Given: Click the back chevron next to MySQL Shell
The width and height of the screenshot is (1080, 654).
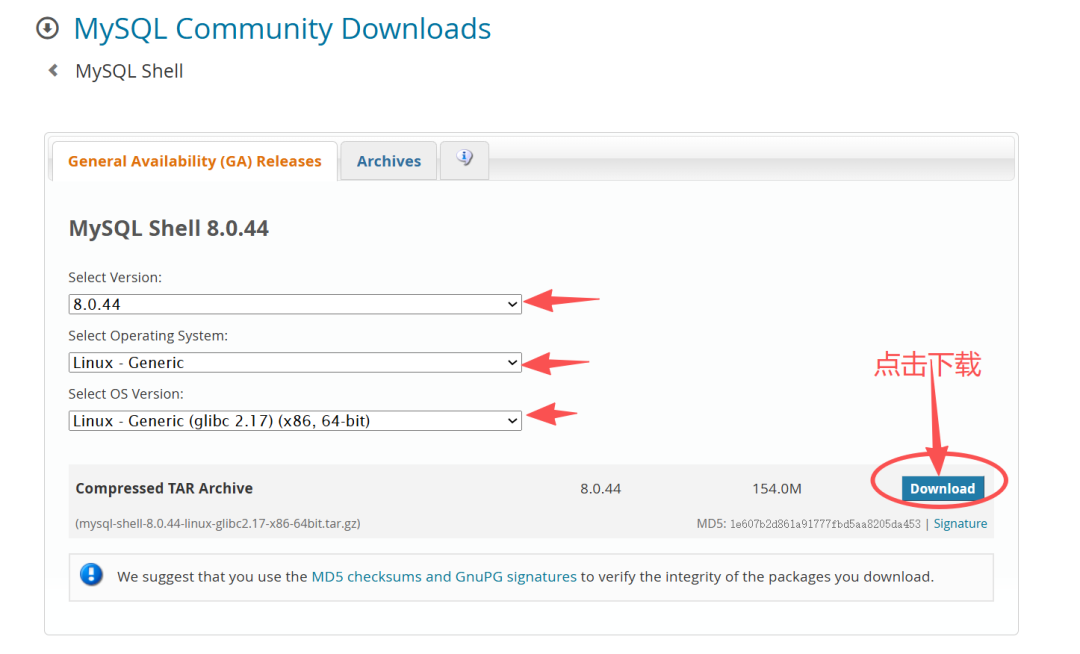Looking at the screenshot, I should click(x=53, y=70).
